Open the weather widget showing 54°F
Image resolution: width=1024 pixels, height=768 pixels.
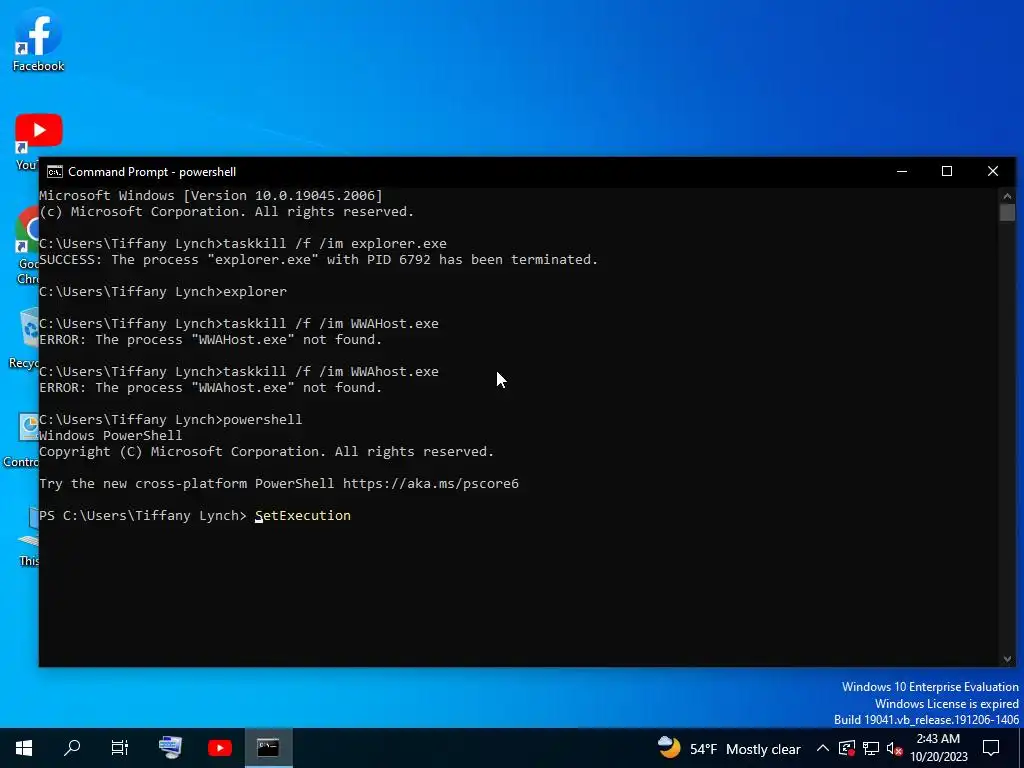[729, 748]
